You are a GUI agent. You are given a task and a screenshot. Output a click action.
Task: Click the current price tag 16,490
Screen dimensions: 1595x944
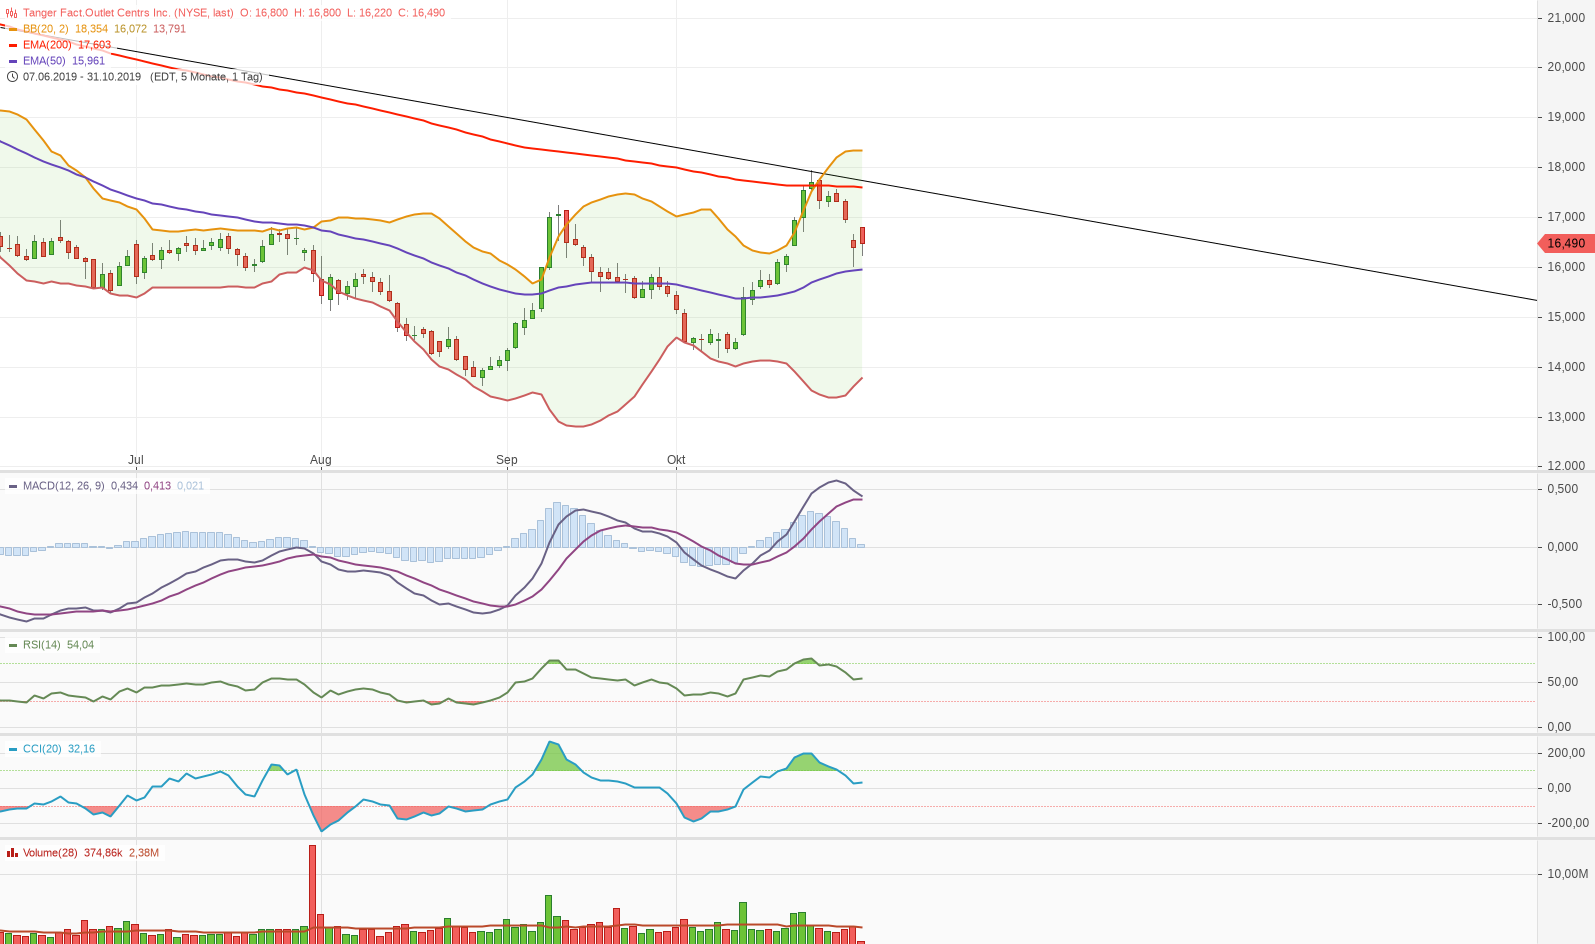pyautogui.click(x=1565, y=243)
